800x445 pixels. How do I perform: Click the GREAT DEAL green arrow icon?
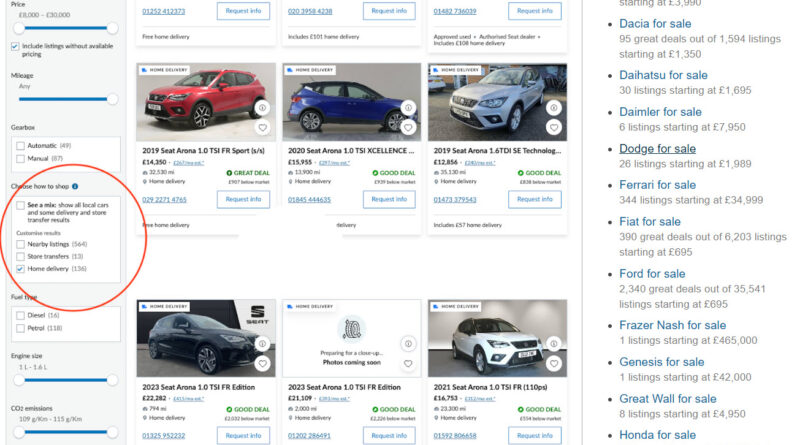(x=229, y=173)
